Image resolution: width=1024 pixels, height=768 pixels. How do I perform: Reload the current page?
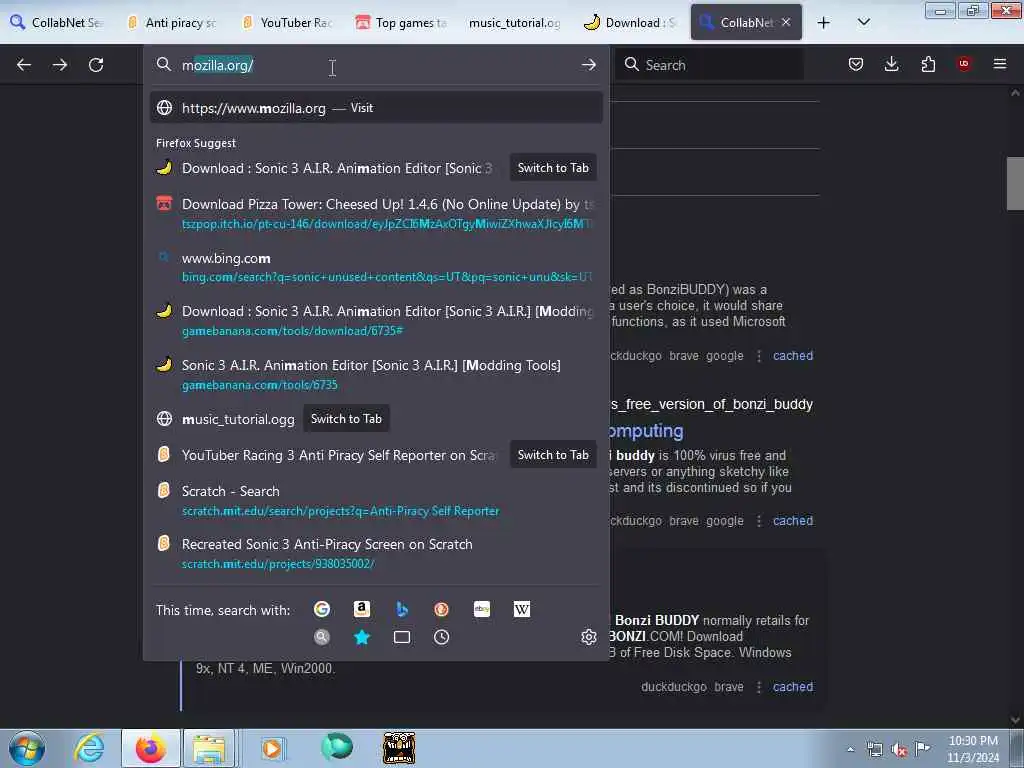[96, 65]
